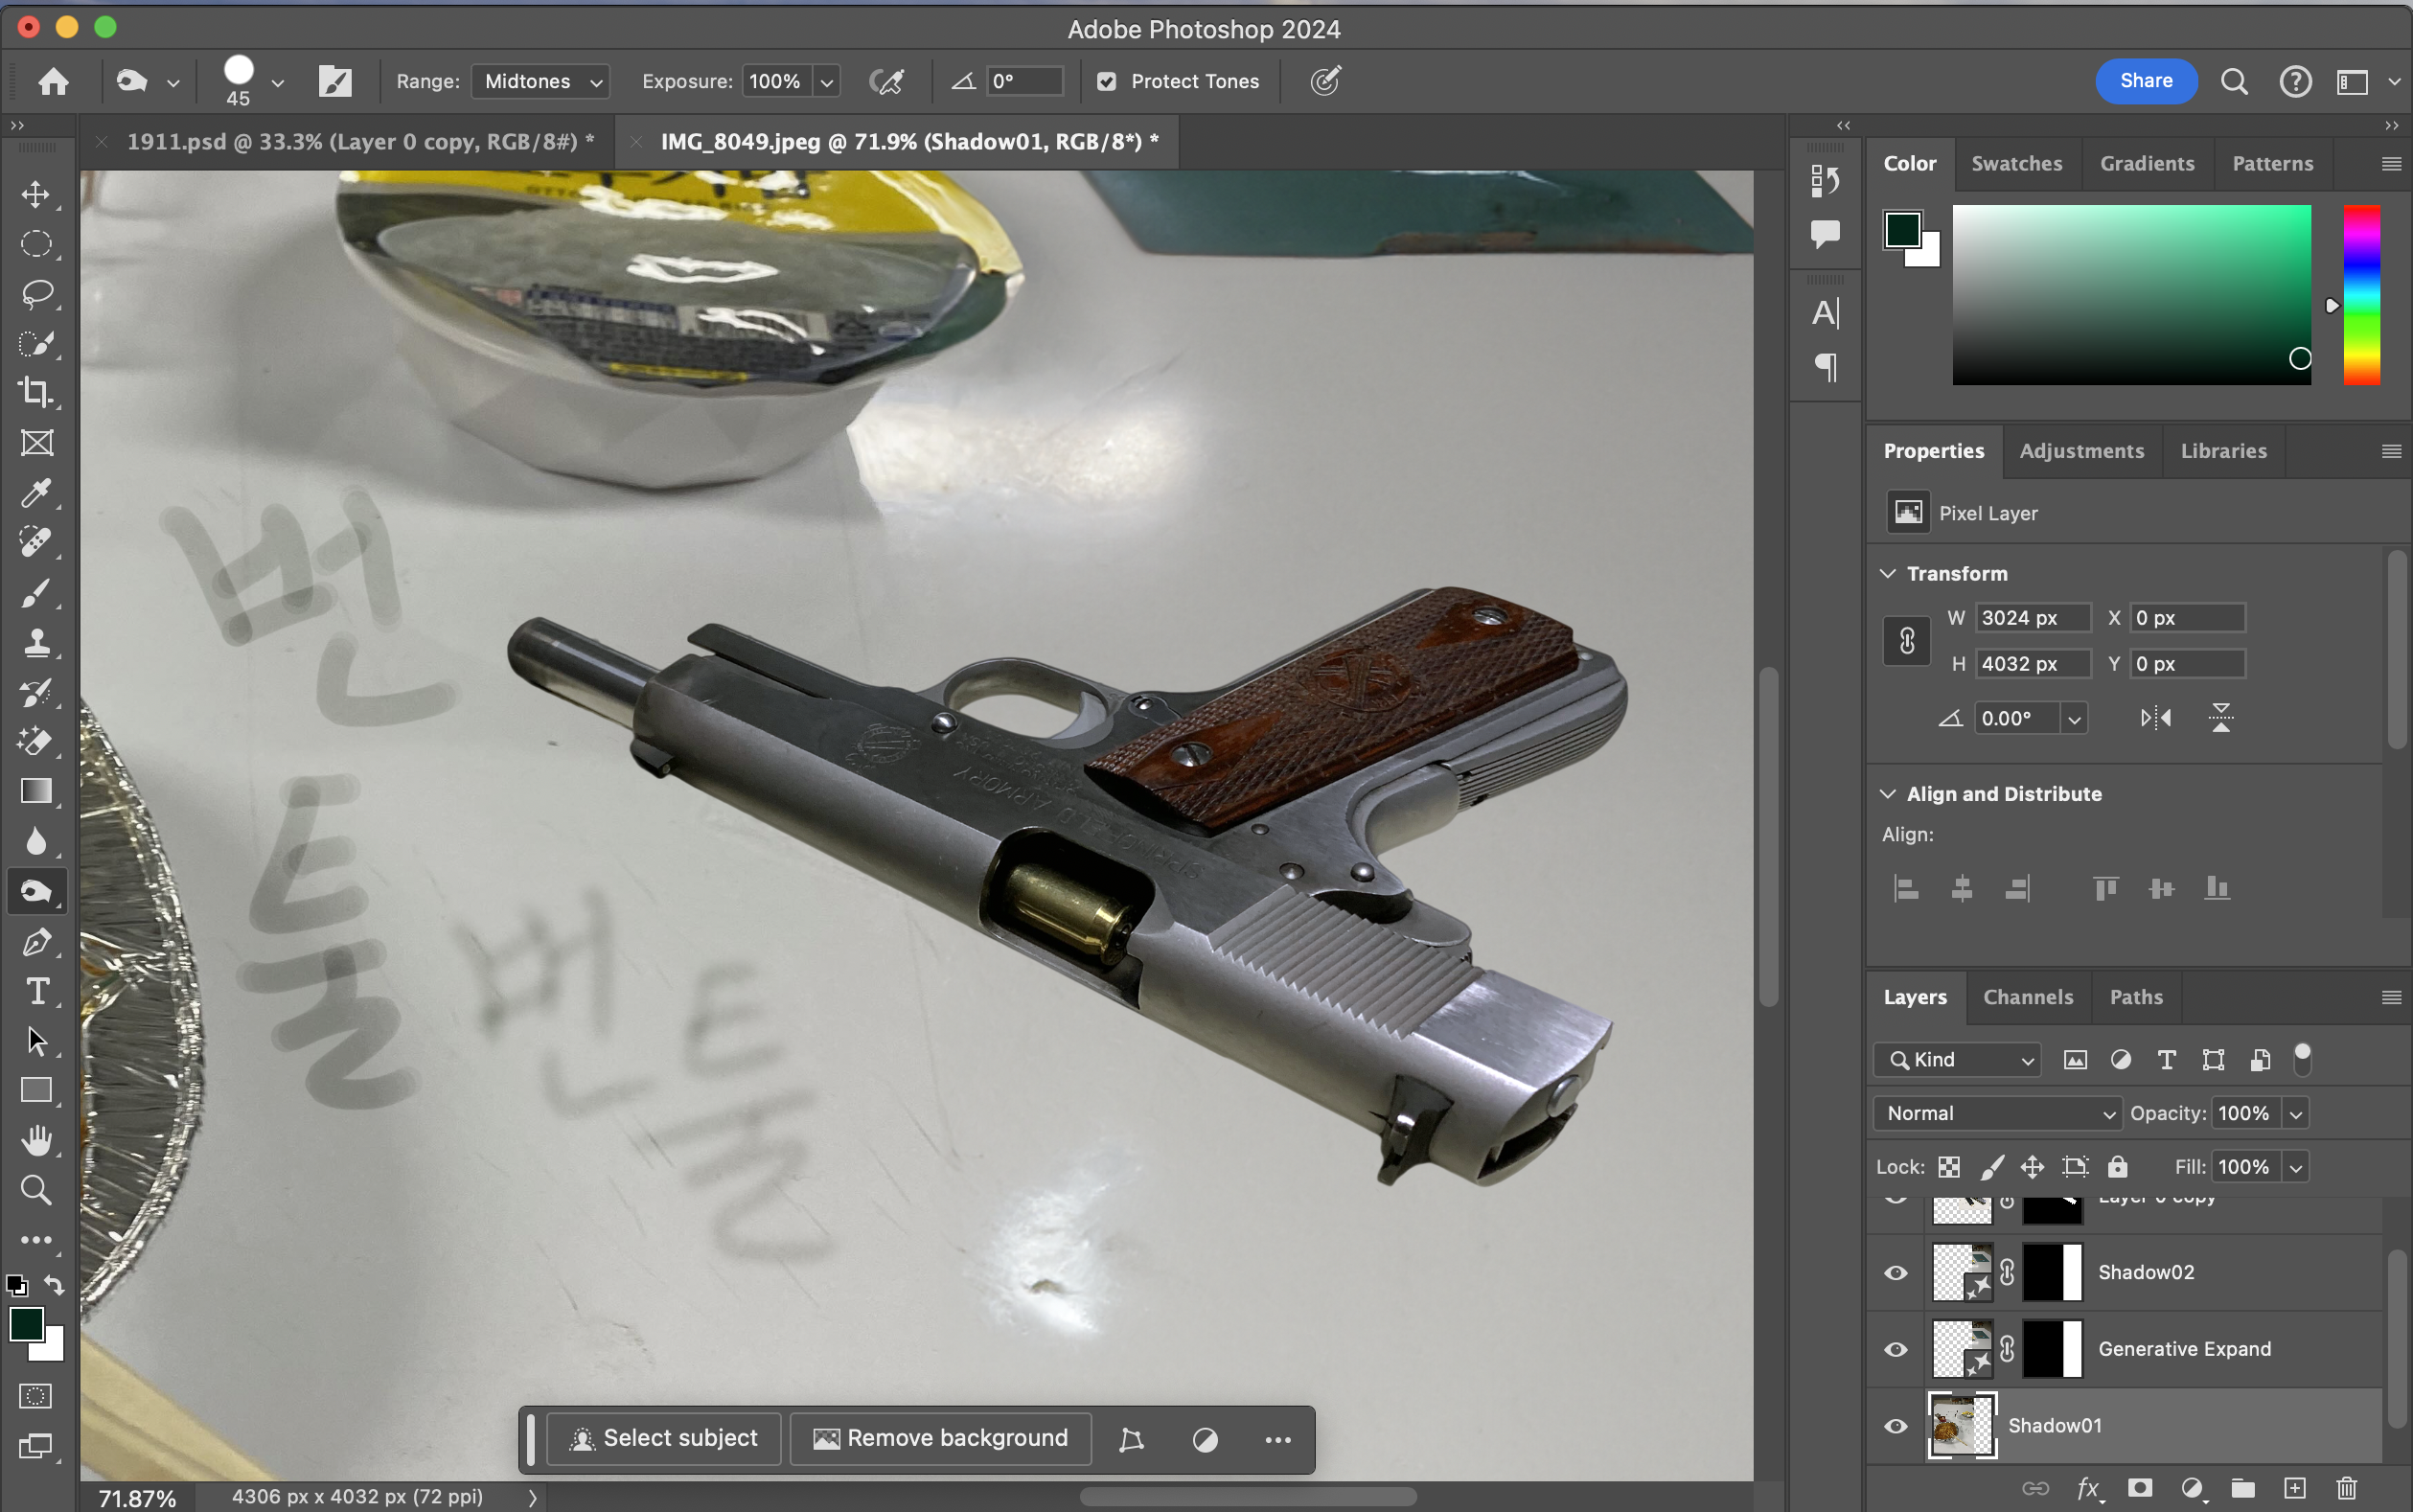Select the Eyedropper tool
This screenshot has width=2413, height=1512.
[x=36, y=492]
